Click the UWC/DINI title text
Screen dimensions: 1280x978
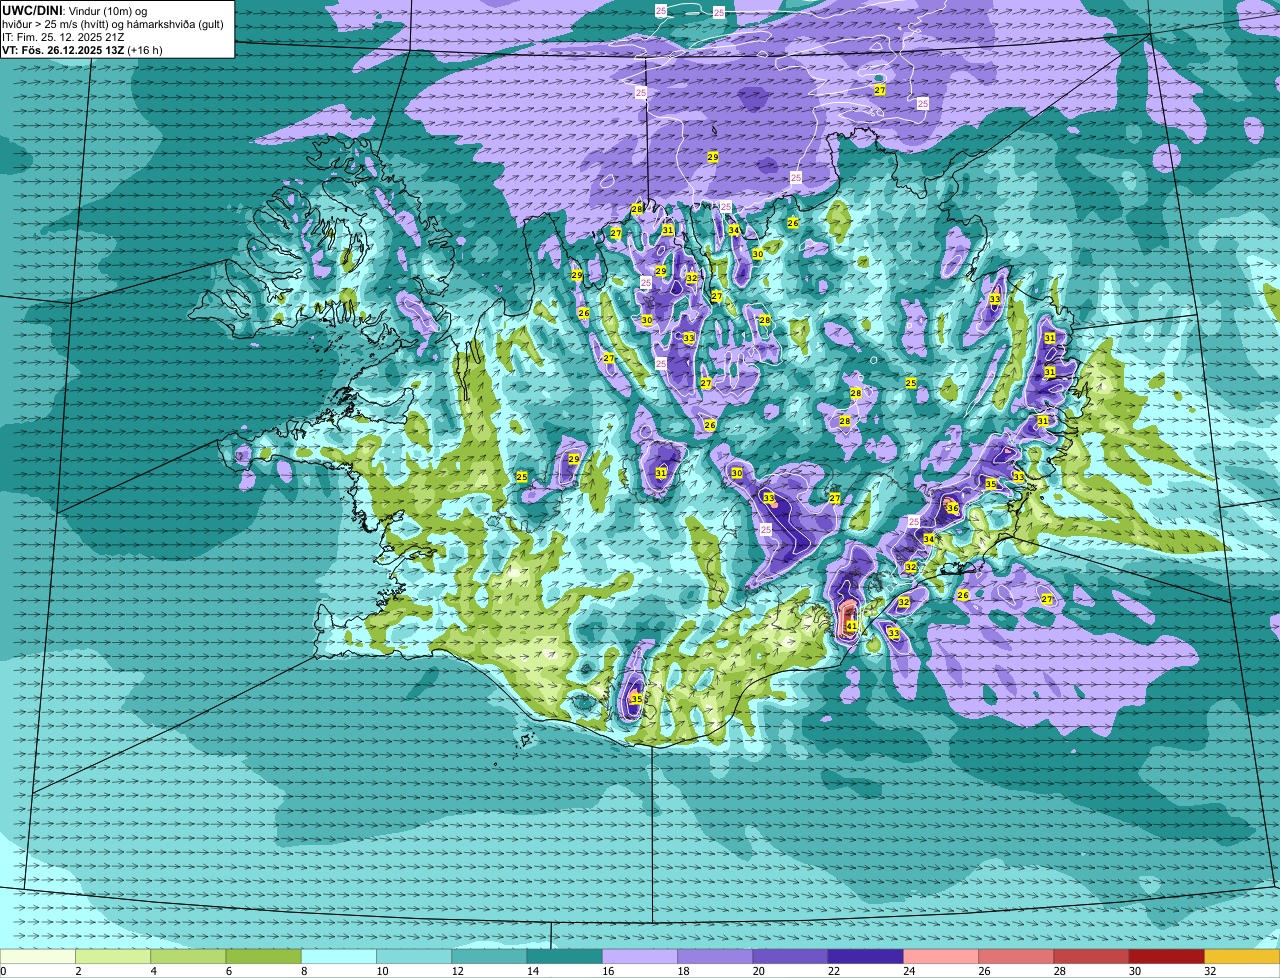pos(33,10)
